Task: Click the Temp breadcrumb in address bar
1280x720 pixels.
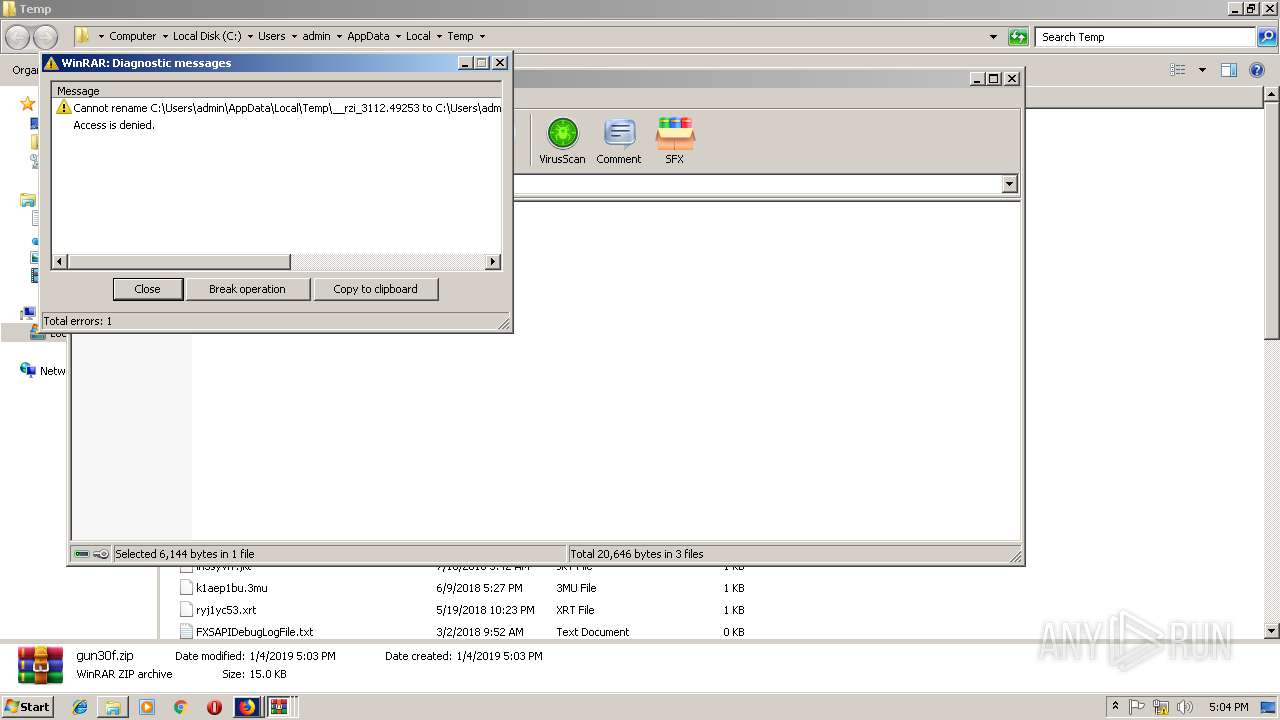Action: pyautogui.click(x=460, y=36)
